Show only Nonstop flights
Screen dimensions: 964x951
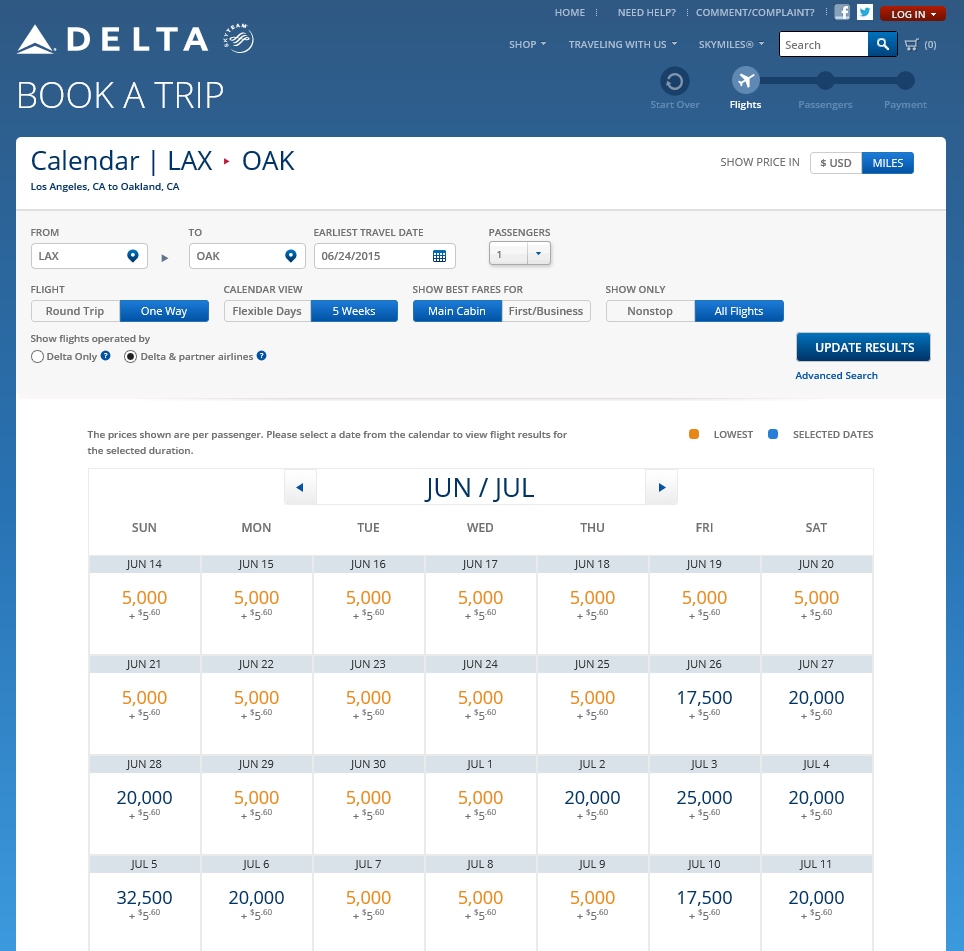[x=650, y=311]
